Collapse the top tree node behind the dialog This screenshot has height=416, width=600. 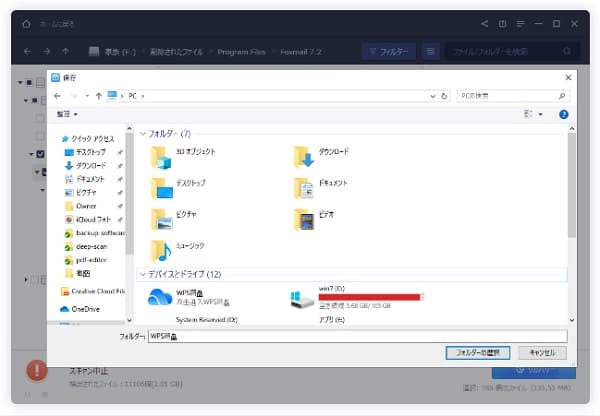pyautogui.click(x=20, y=82)
